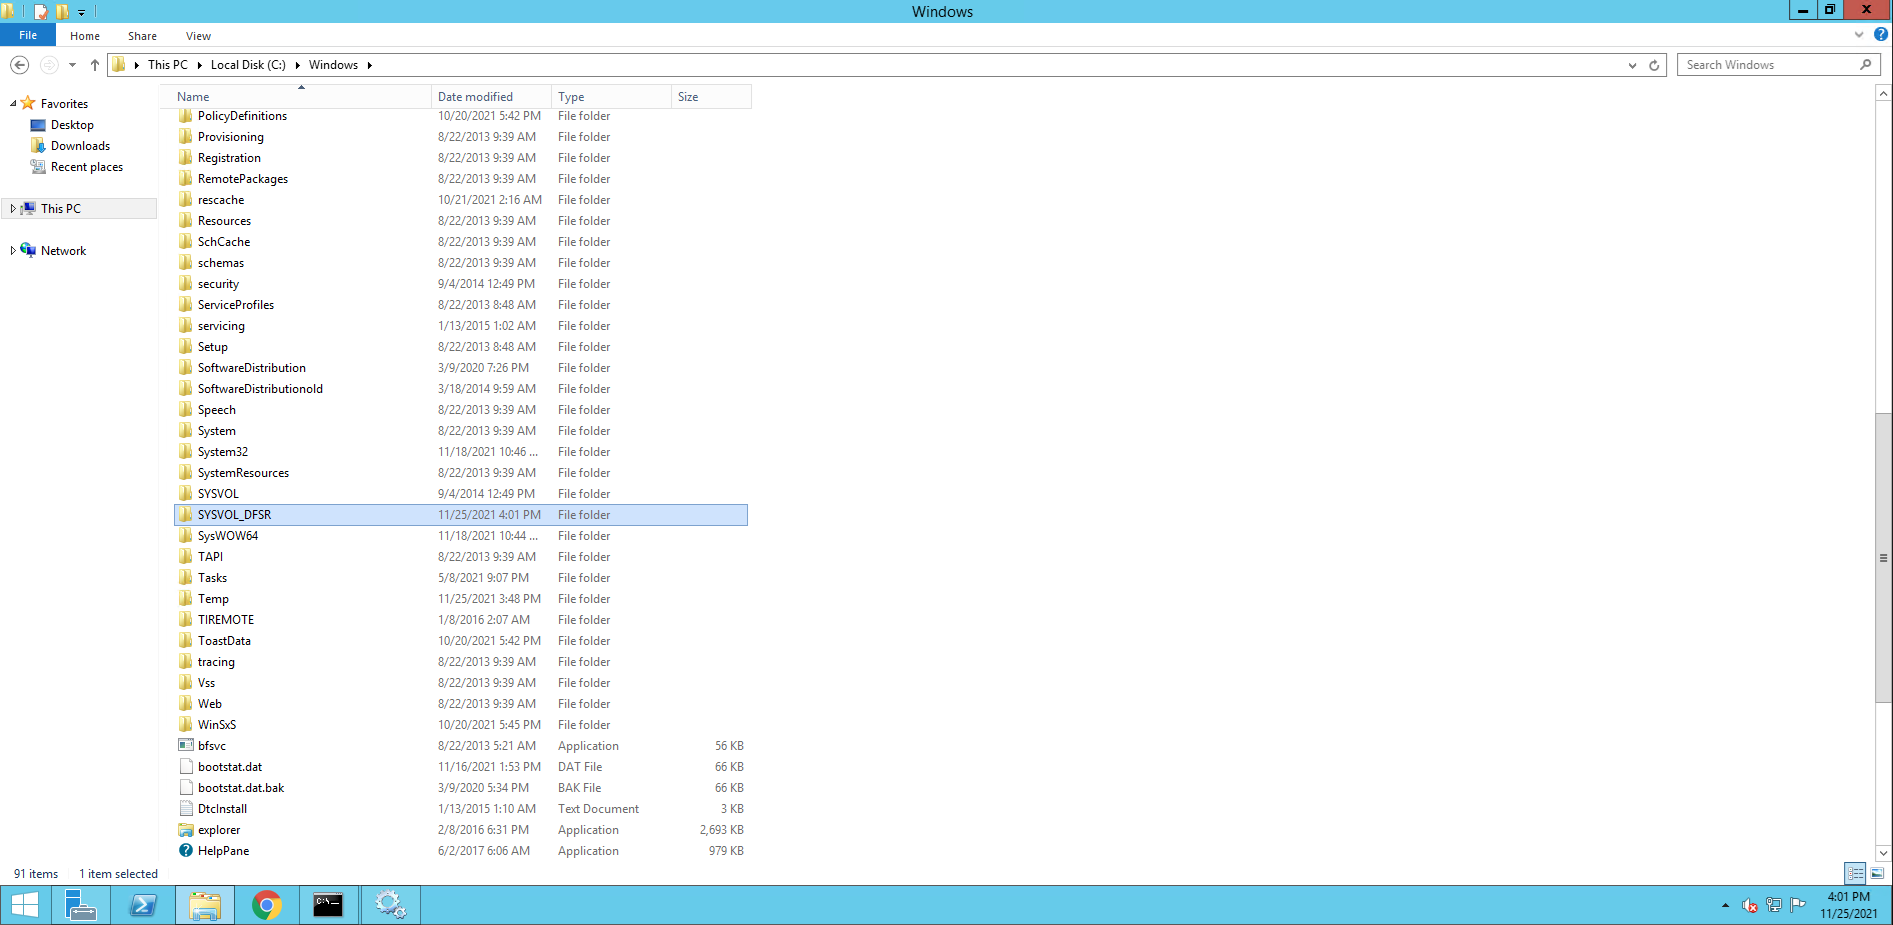This screenshot has width=1893, height=925.
Task: Select the WinSxS folder icon
Action: [186, 725]
